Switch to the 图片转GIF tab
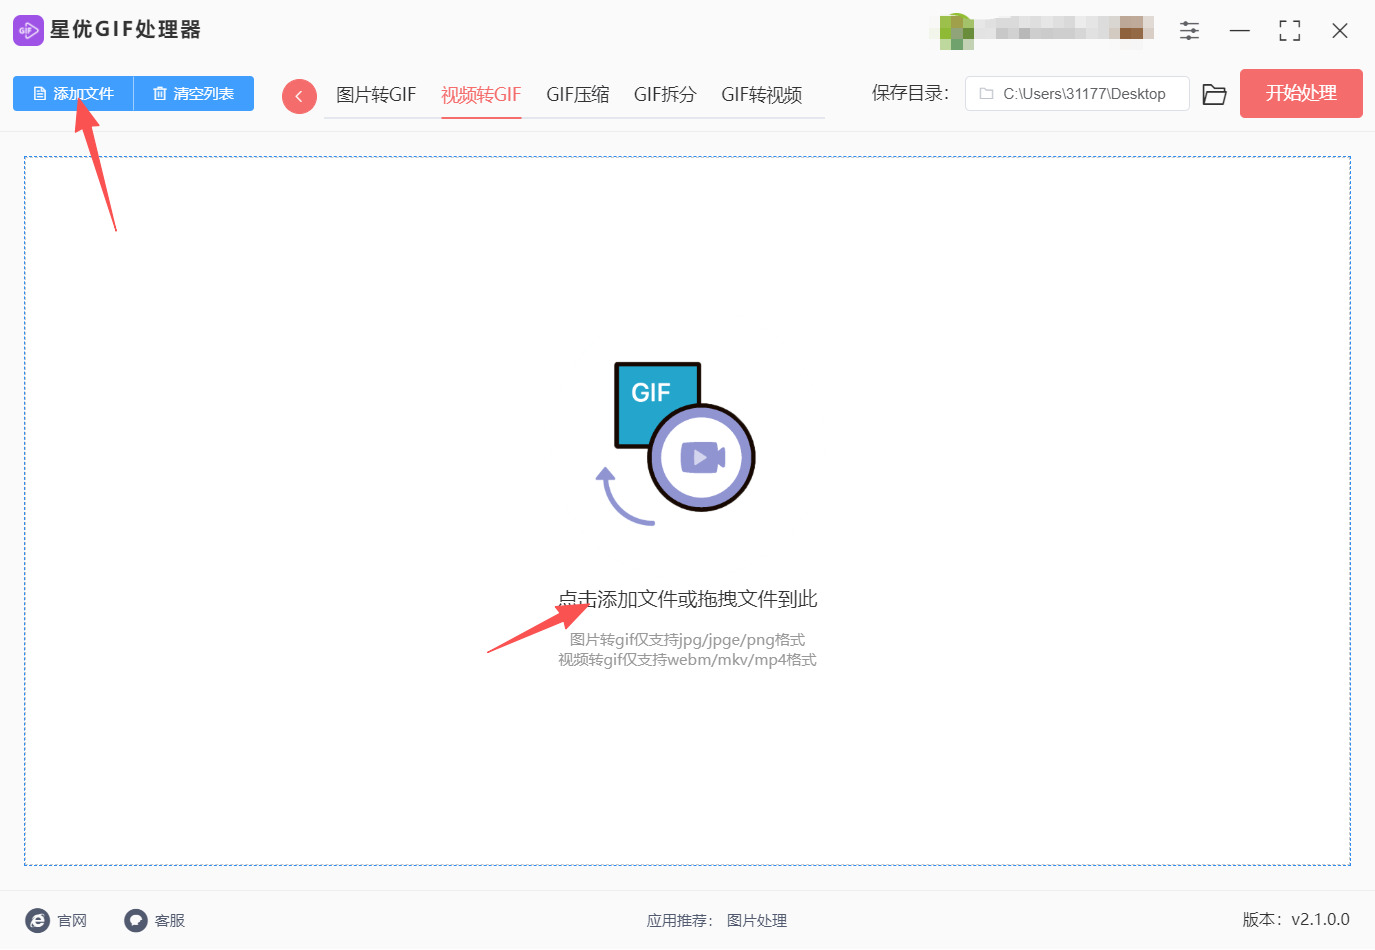 pos(376,95)
